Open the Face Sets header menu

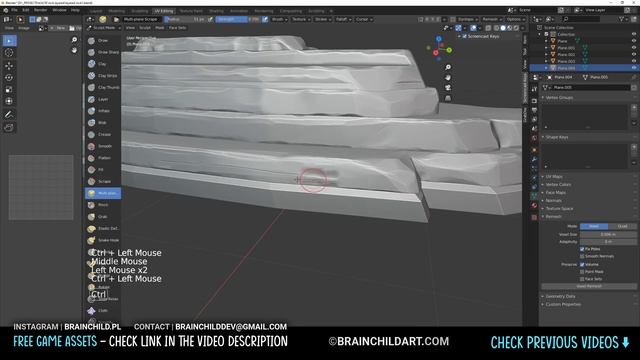(x=178, y=28)
